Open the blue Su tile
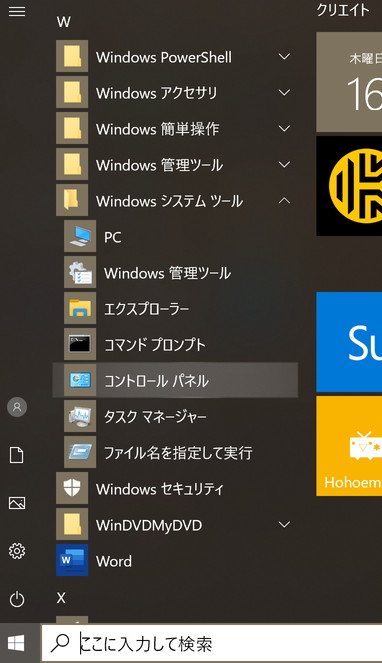 [349, 342]
